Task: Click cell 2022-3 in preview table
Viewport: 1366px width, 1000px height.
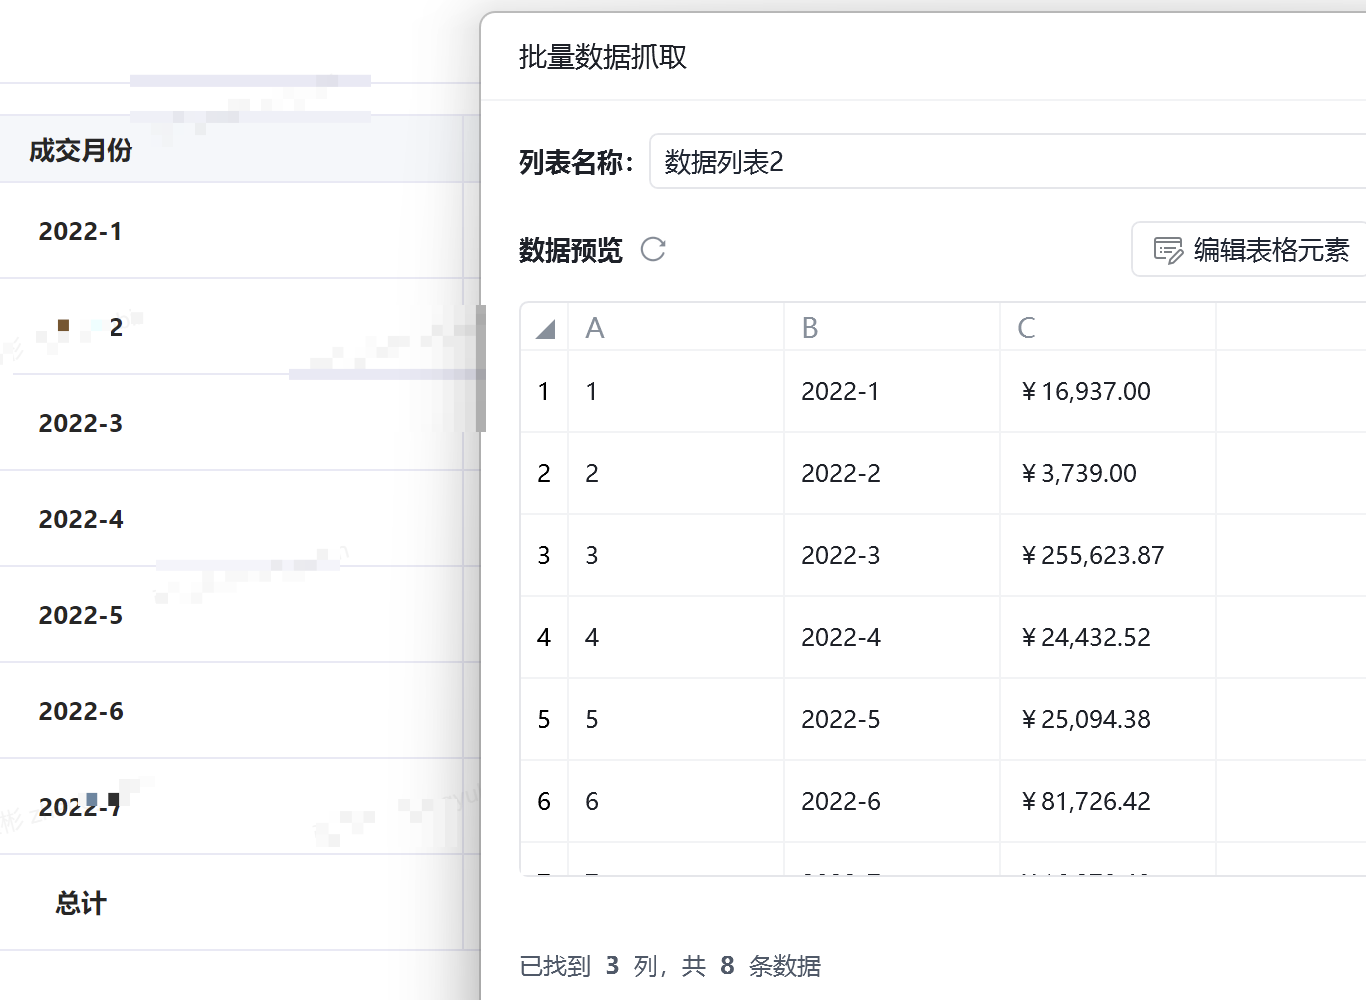Action: [x=892, y=555]
